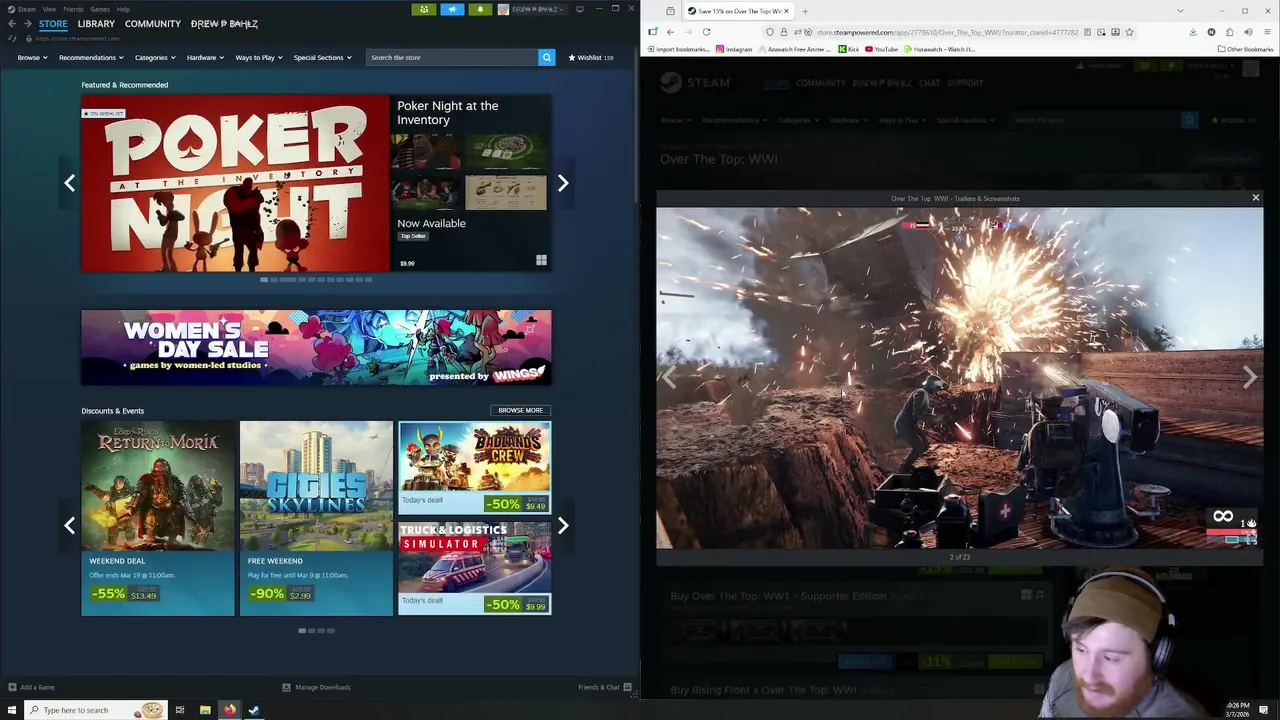Open Firefox hamburger menu
This screenshot has height=720, width=1280.
(x=1267, y=32)
